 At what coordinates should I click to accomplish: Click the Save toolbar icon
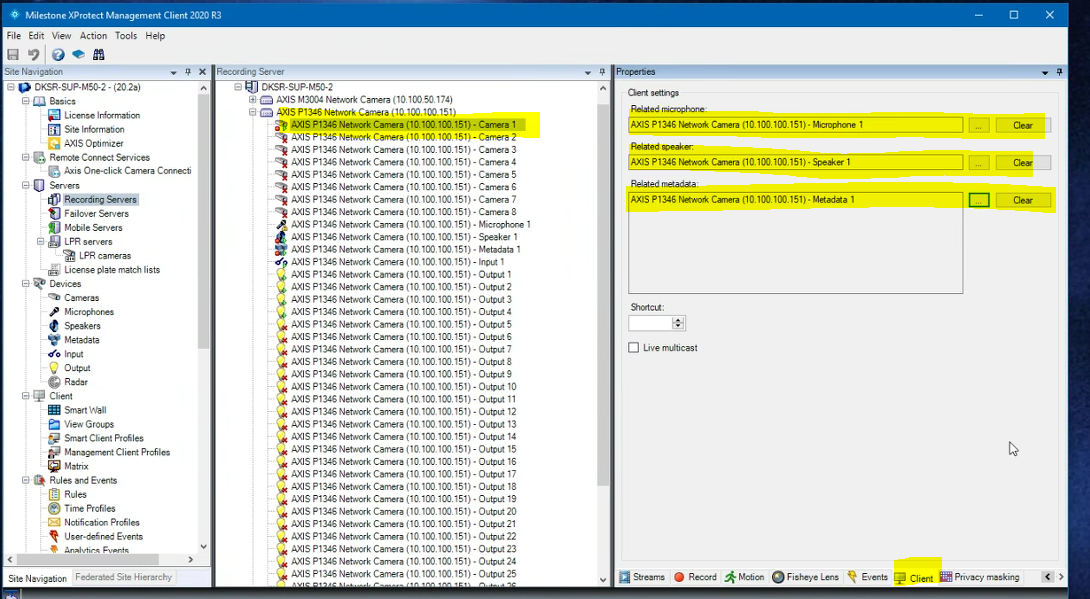12,54
